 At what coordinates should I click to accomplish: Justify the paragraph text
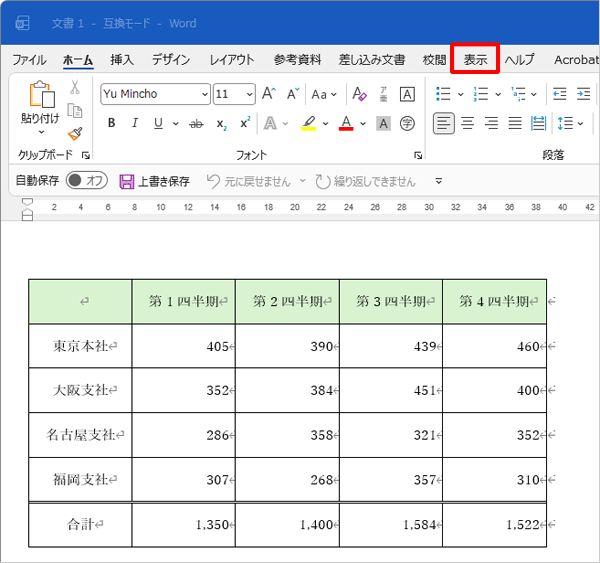point(515,123)
